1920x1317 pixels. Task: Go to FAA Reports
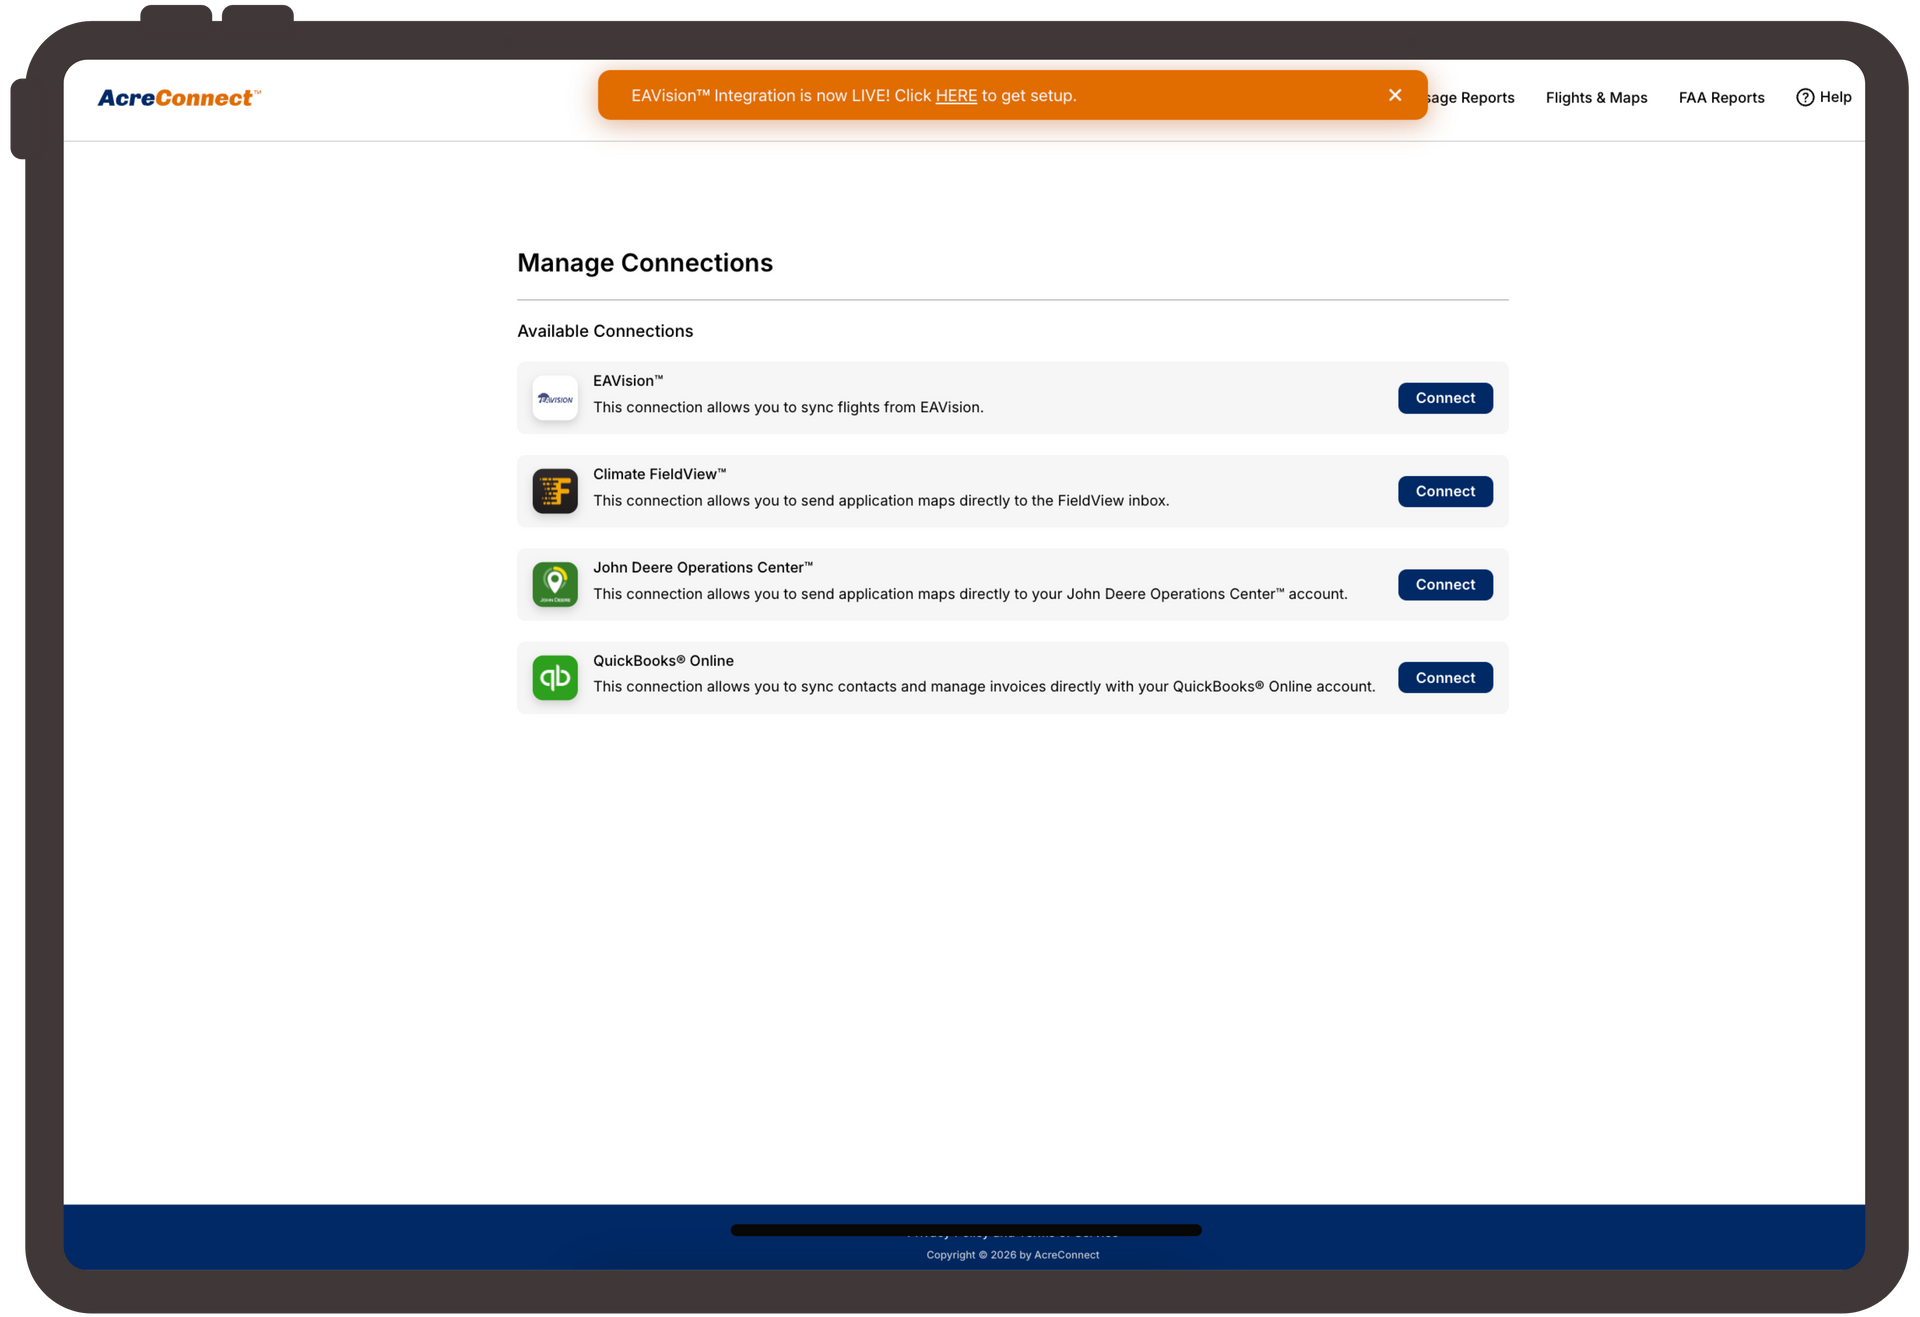(1721, 97)
